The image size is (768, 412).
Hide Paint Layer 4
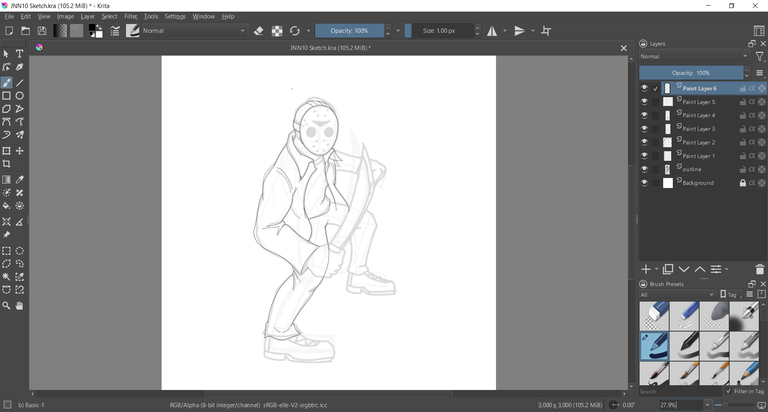[644, 115]
